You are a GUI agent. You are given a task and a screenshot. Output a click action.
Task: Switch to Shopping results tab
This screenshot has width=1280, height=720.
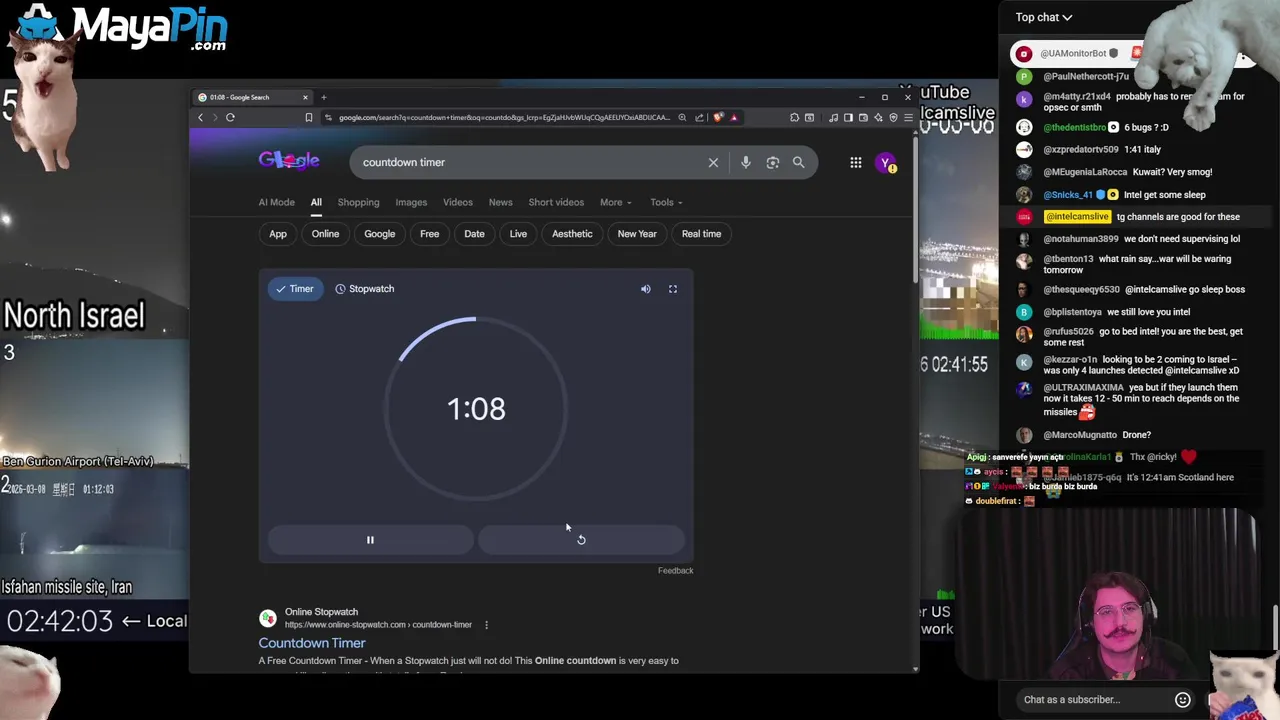coord(358,202)
